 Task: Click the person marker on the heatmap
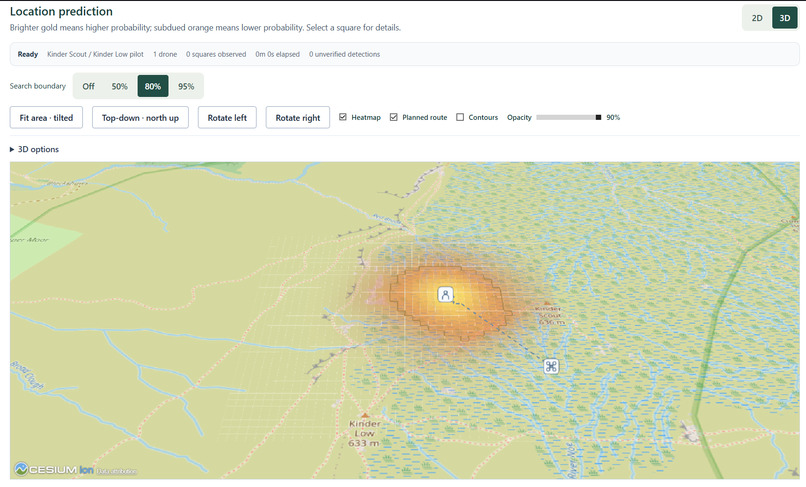click(x=446, y=295)
